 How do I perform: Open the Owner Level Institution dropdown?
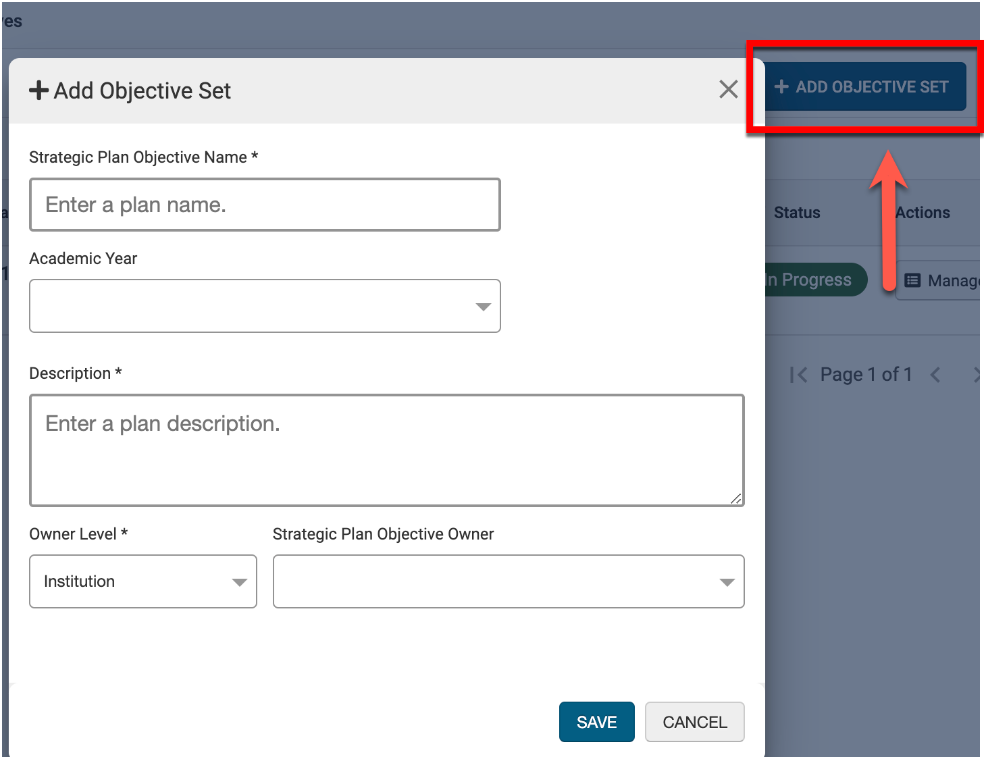[143, 582]
